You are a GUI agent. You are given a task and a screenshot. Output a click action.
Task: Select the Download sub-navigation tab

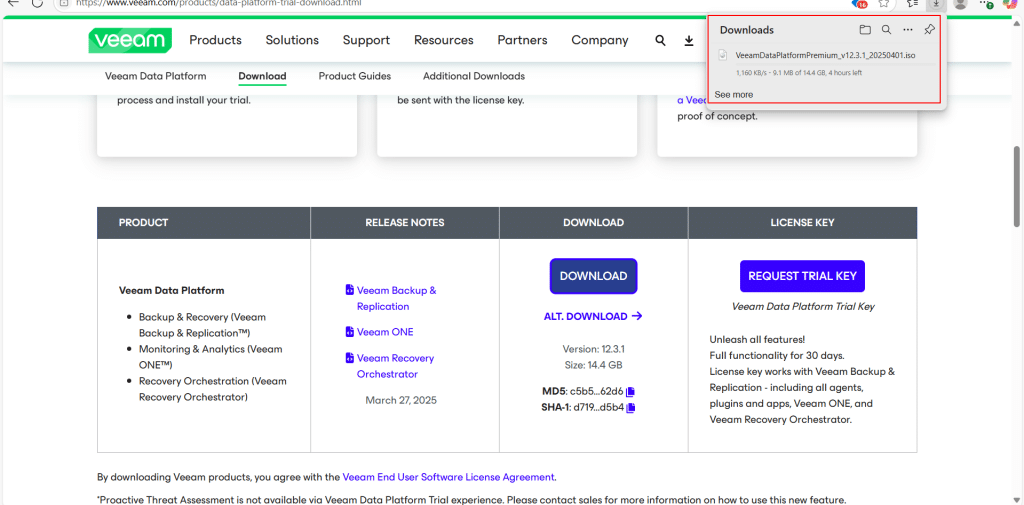(263, 76)
